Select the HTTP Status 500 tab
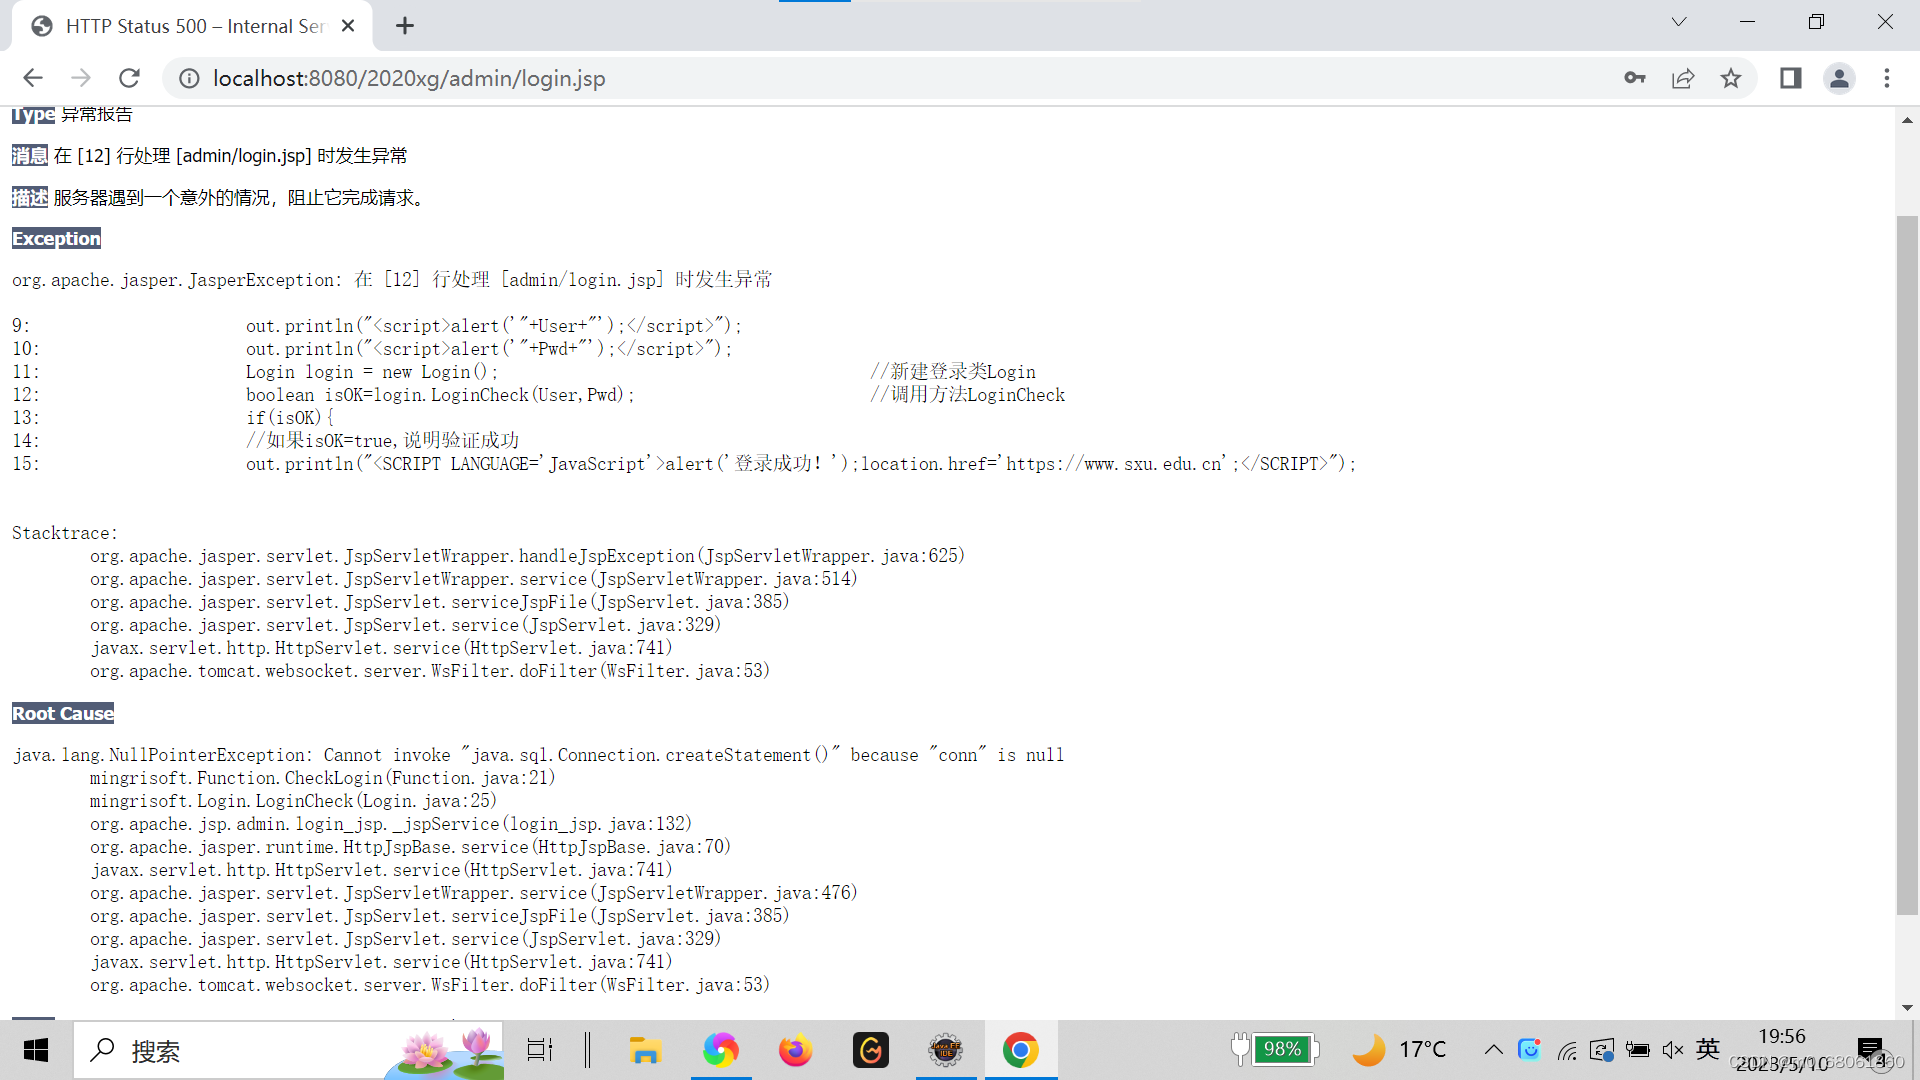The height and width of the screenshot is (1080, 1920). point(195,26)
